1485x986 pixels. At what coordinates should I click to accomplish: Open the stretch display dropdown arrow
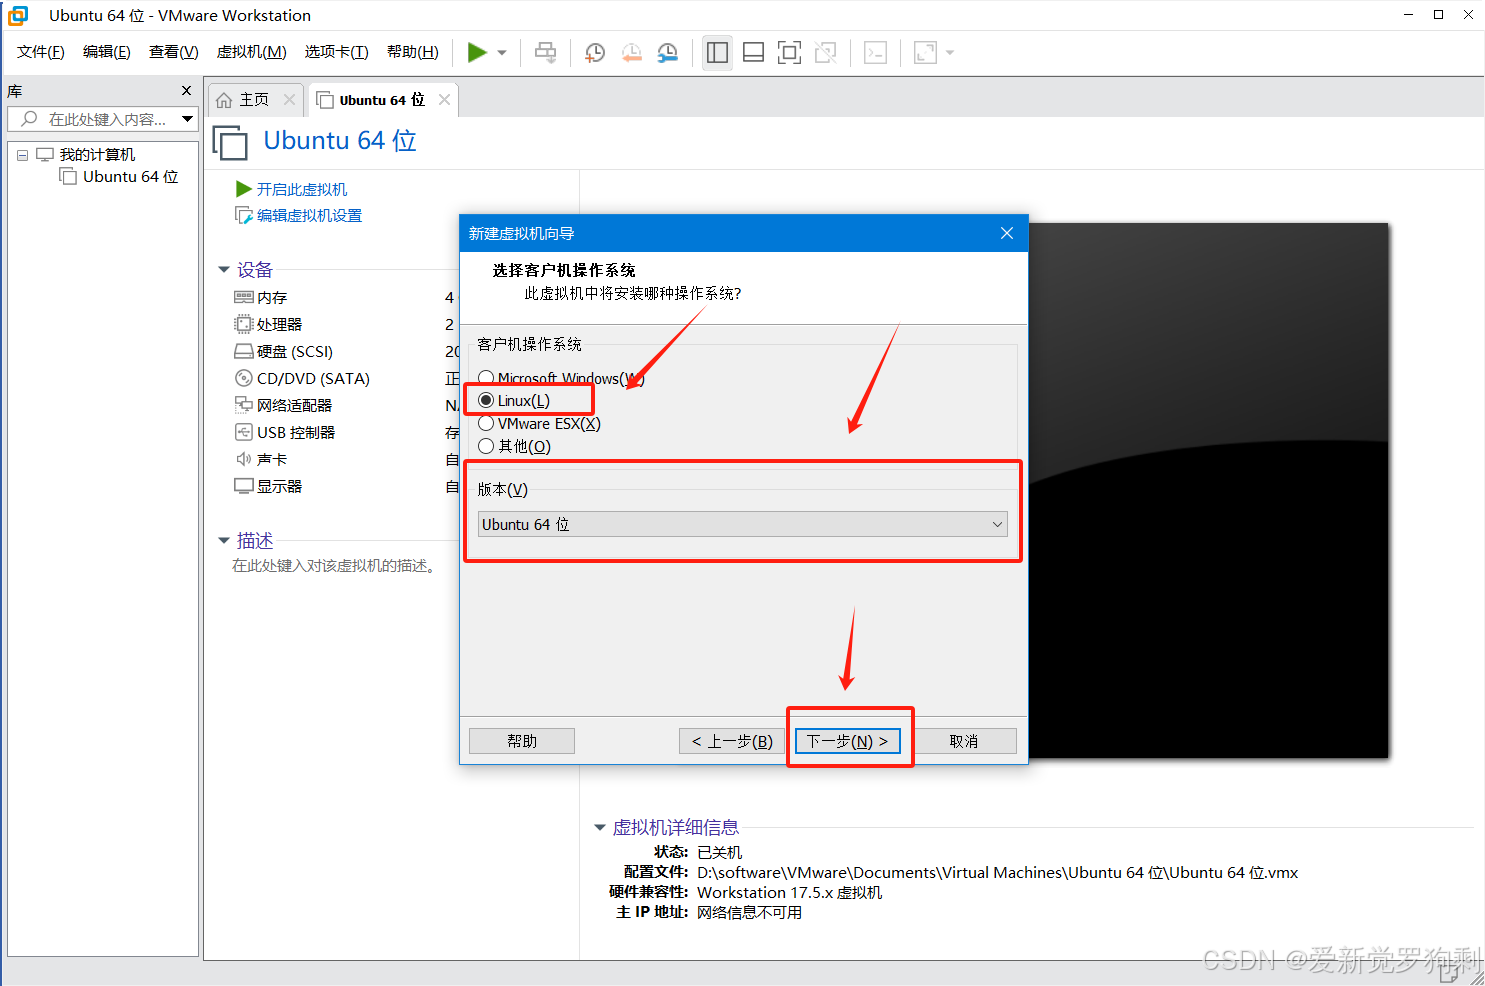(x=950, y=53)
